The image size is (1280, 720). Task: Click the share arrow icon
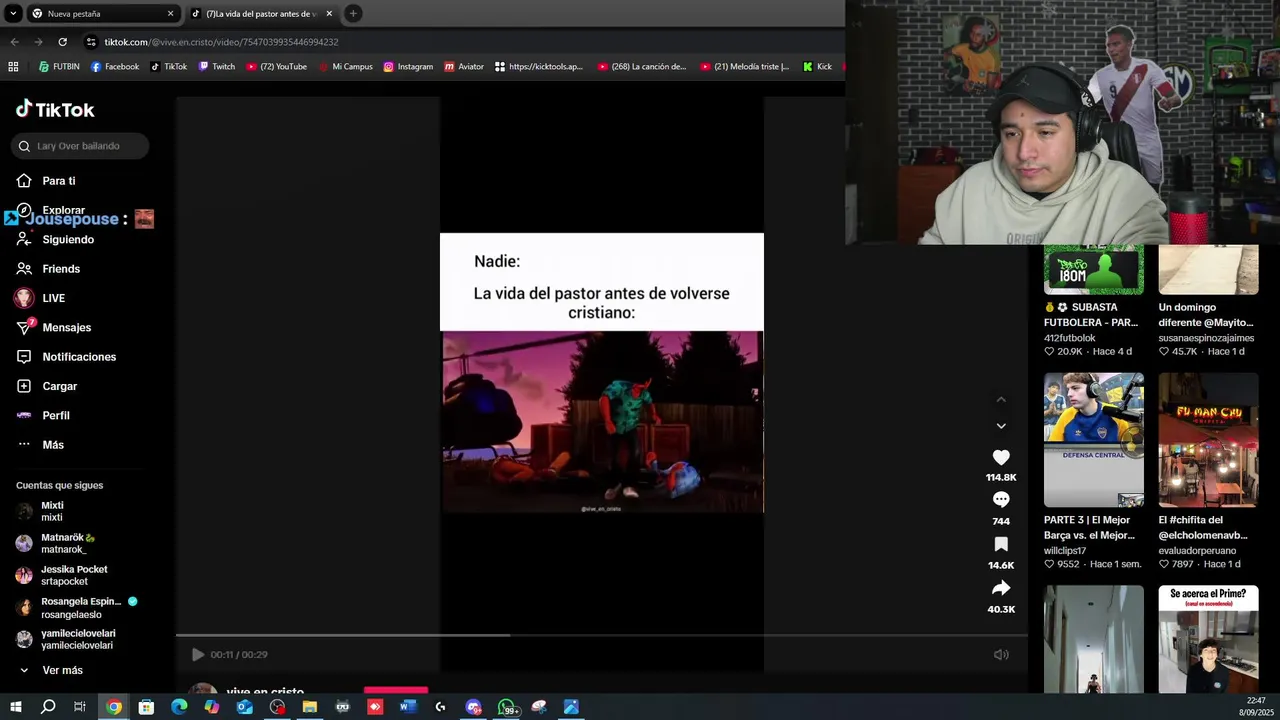pyautogui.click(x=1001, y=588)
